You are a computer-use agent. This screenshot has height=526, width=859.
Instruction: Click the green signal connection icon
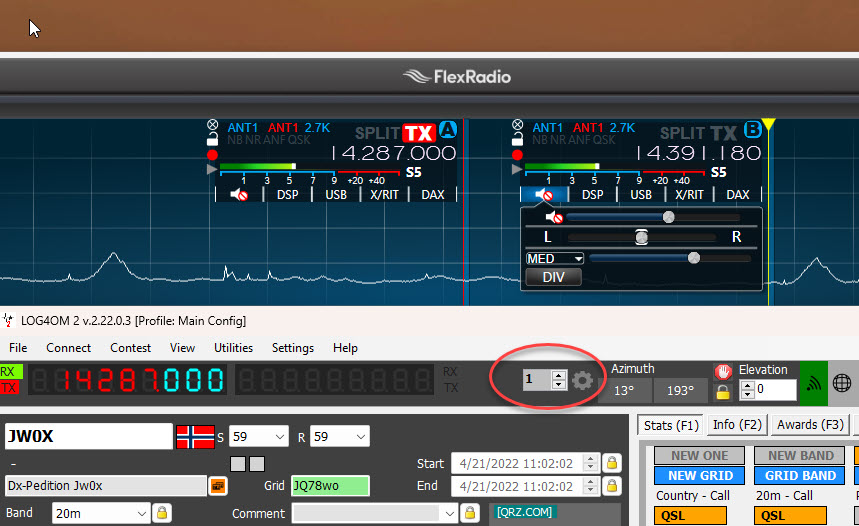(814, 384)
